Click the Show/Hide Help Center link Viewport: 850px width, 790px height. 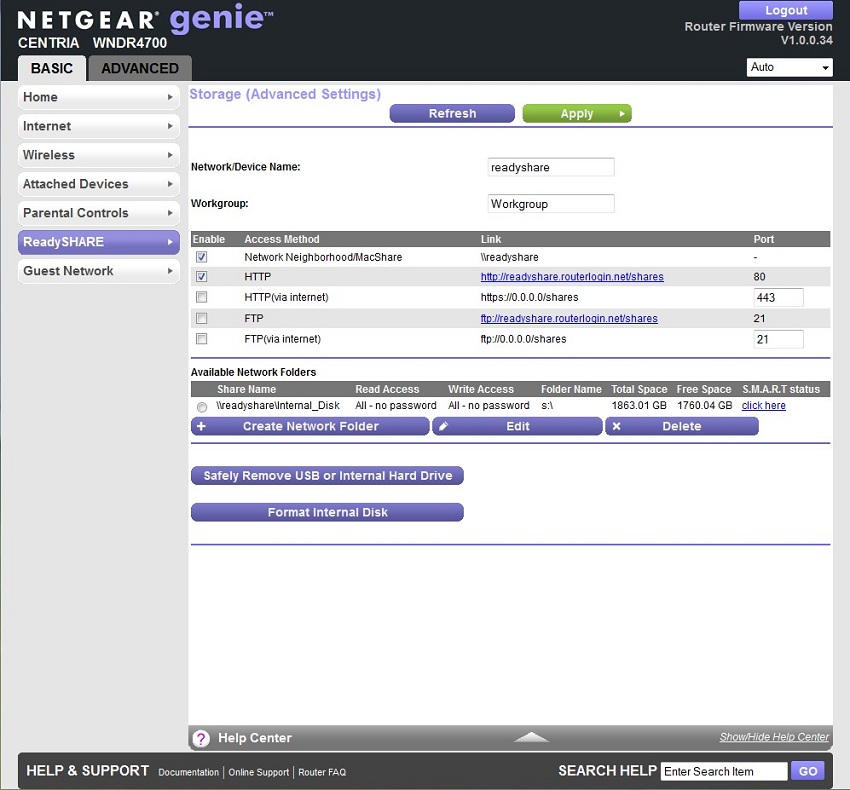(x=774, y=737)
